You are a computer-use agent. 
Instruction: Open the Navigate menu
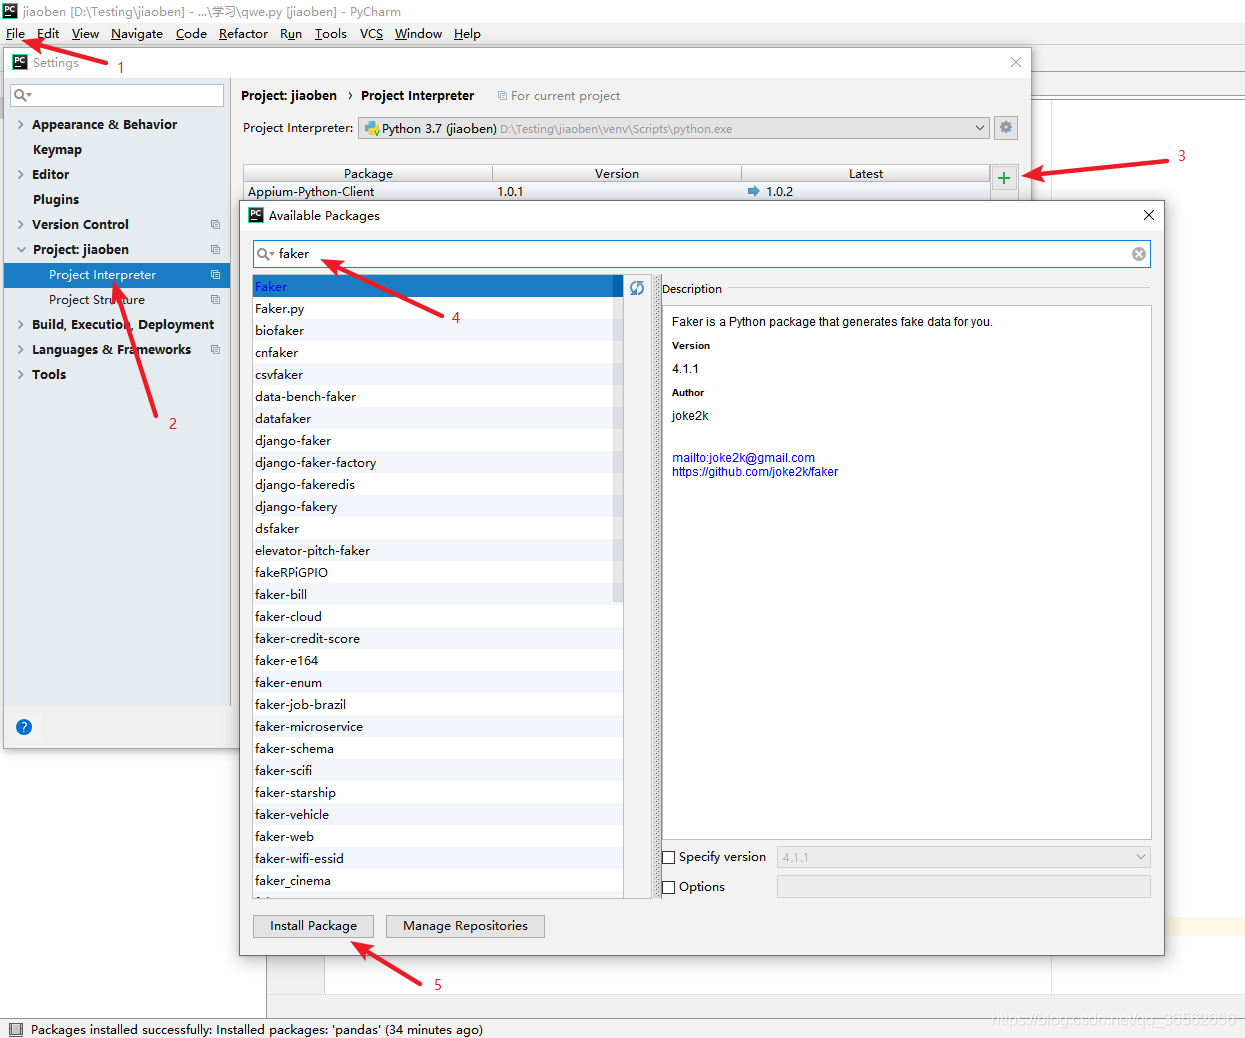tap(137, 34)
